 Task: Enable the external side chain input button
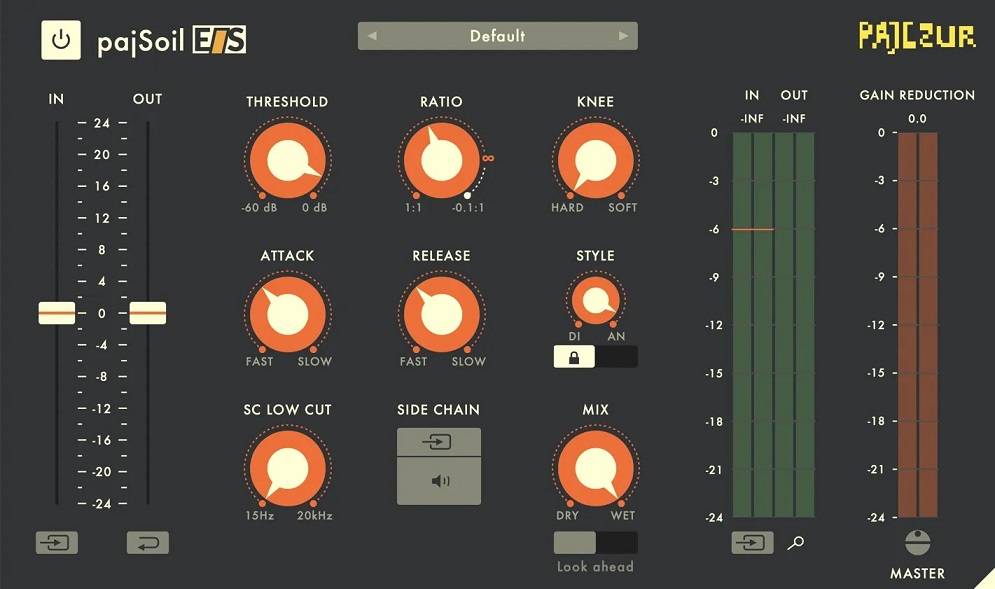[x=439, y=442]
